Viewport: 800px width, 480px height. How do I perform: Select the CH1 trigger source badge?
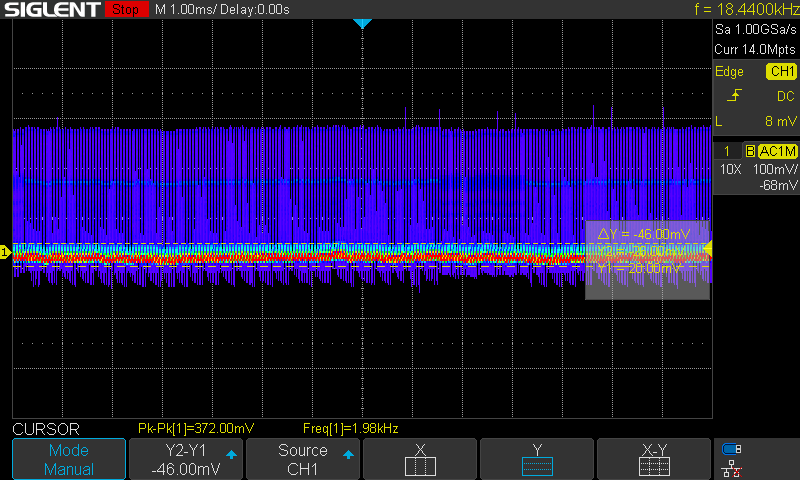(x=781, y=71)
